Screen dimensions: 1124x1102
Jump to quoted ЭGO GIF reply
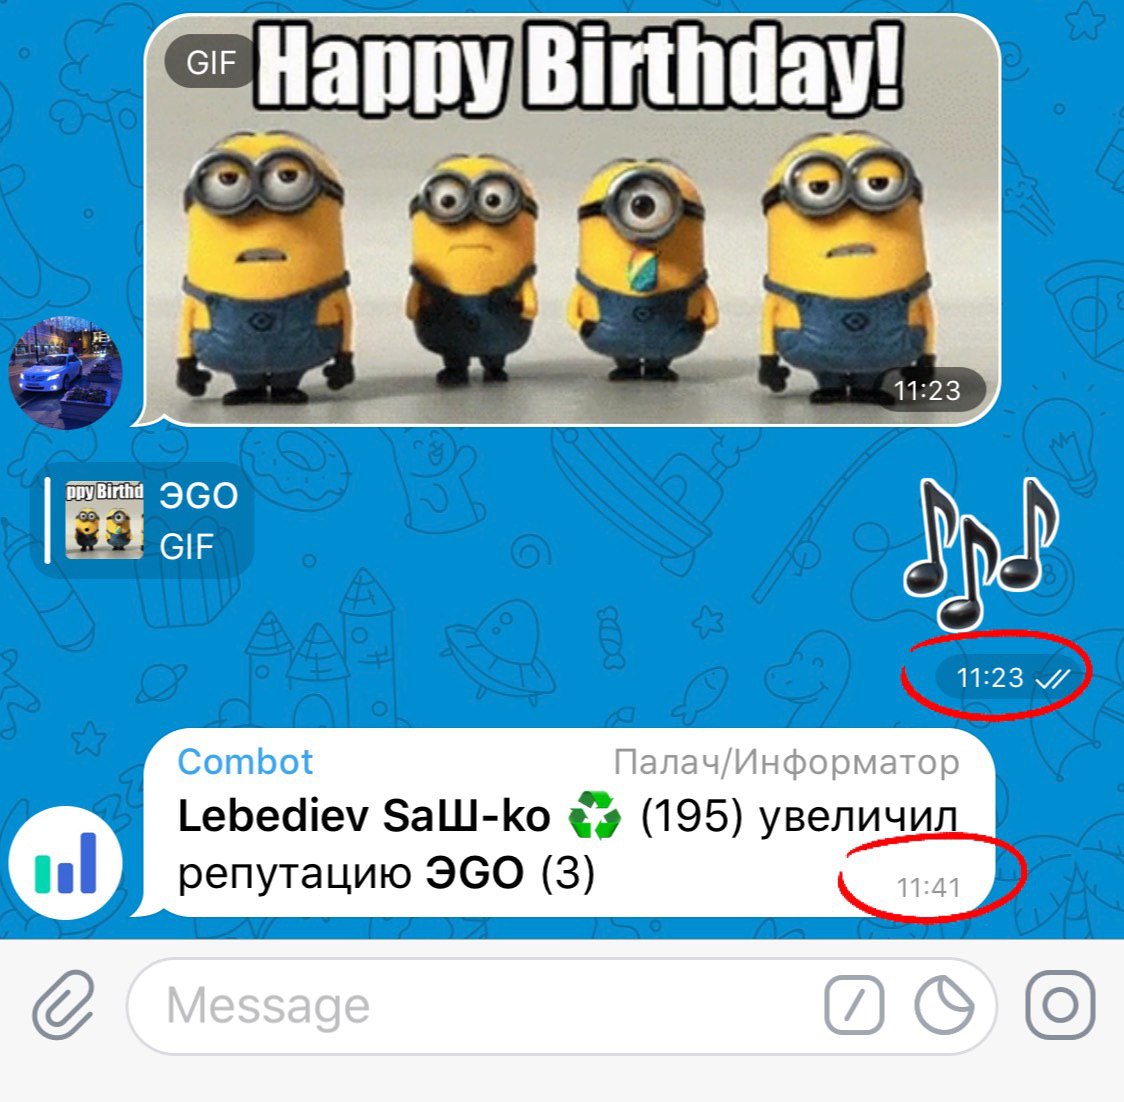click(x=143, y=521)
